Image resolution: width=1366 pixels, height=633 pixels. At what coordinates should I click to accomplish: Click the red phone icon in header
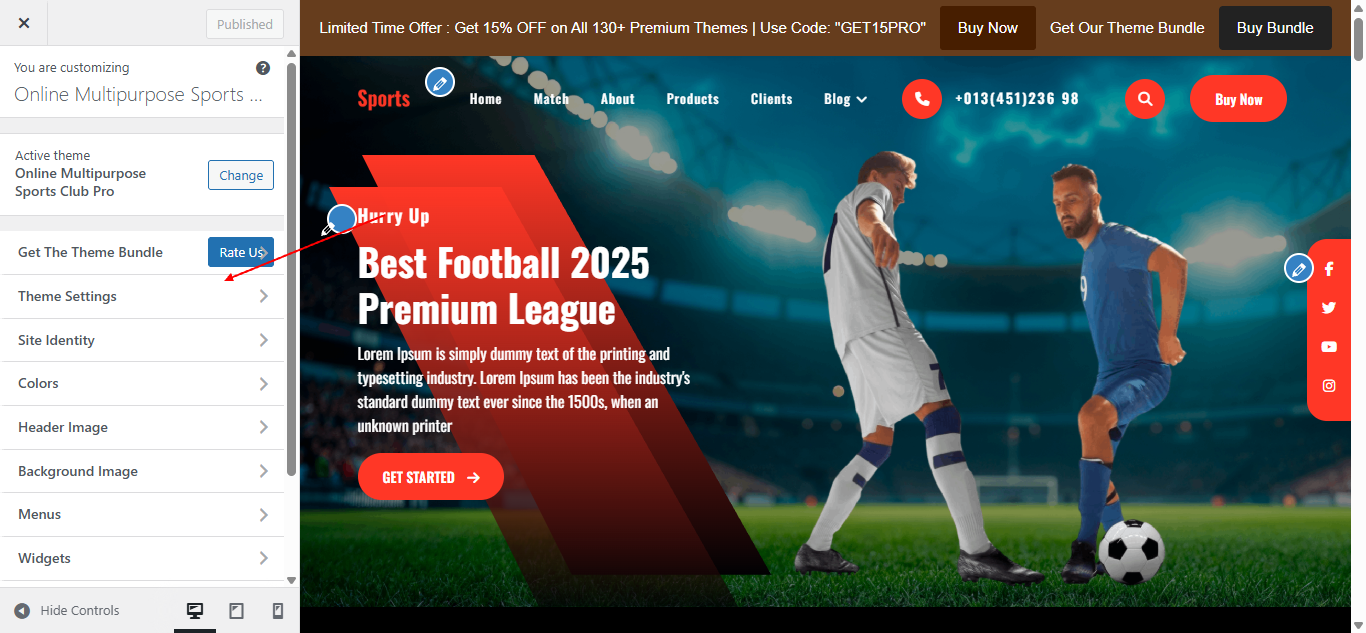(x=922, y=99)
